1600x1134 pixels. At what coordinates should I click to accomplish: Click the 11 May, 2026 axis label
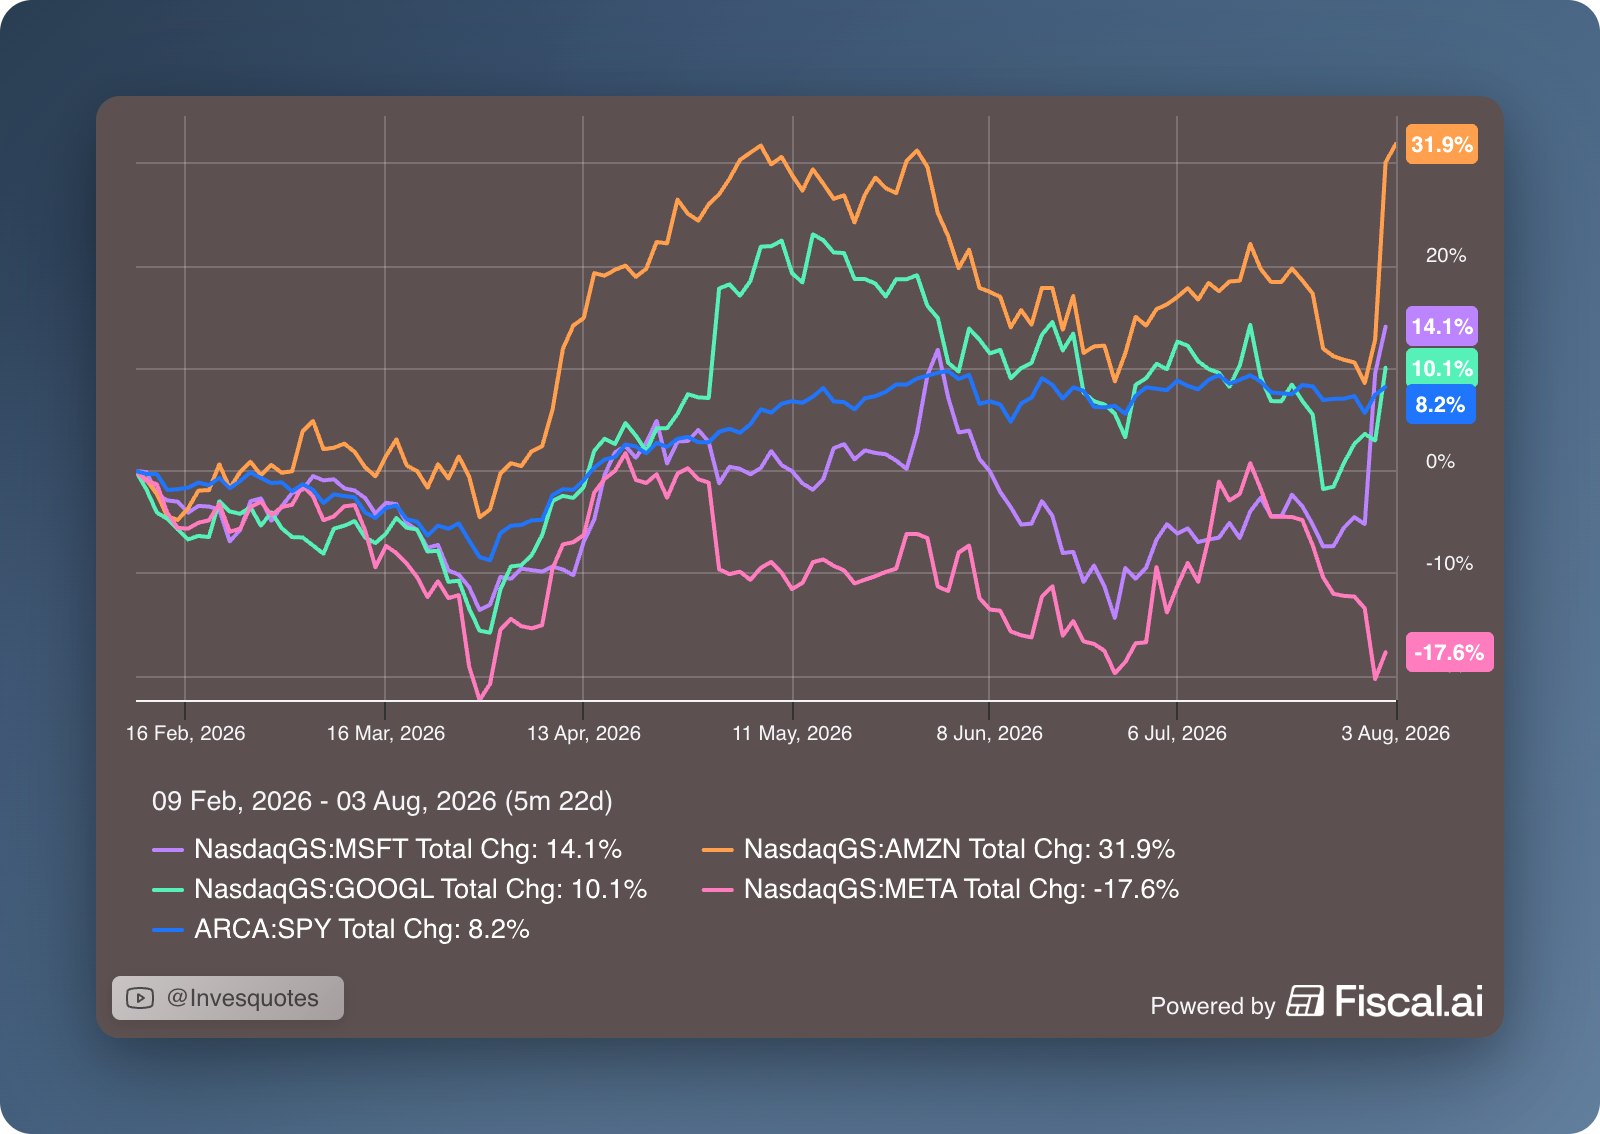pyautogui.click(x=792, y=733)
